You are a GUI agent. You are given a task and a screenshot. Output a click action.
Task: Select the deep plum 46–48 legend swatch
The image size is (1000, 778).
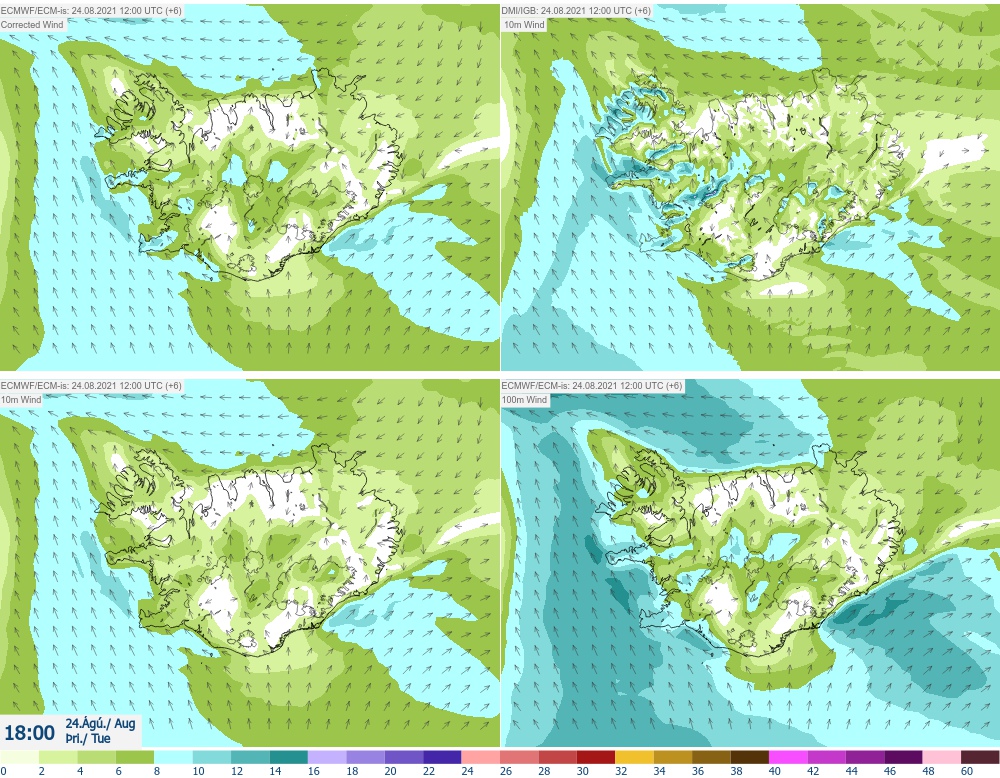click(x=903, y=757)
